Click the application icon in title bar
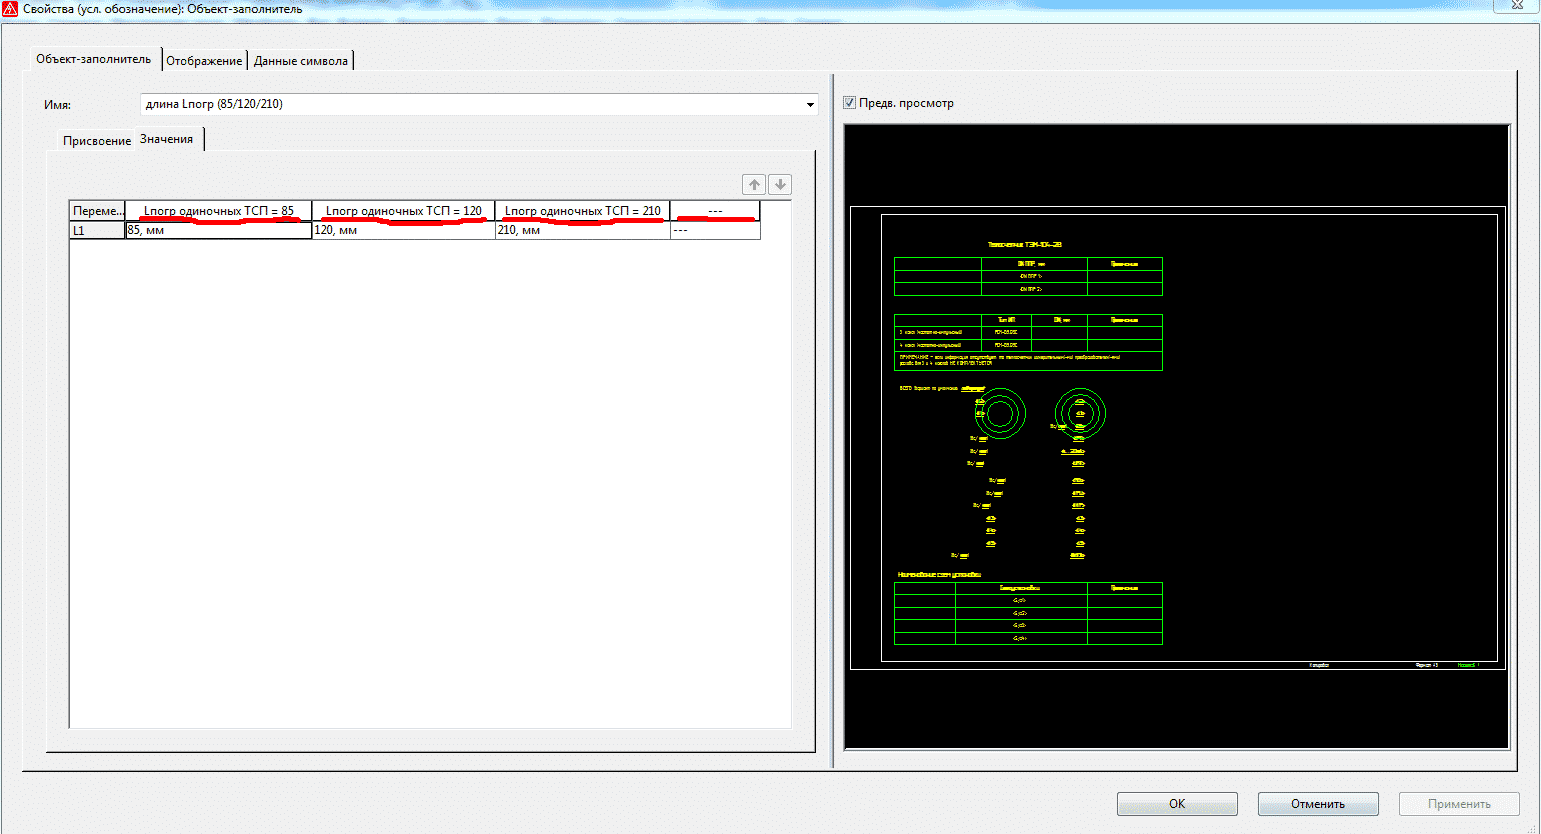 10,8
